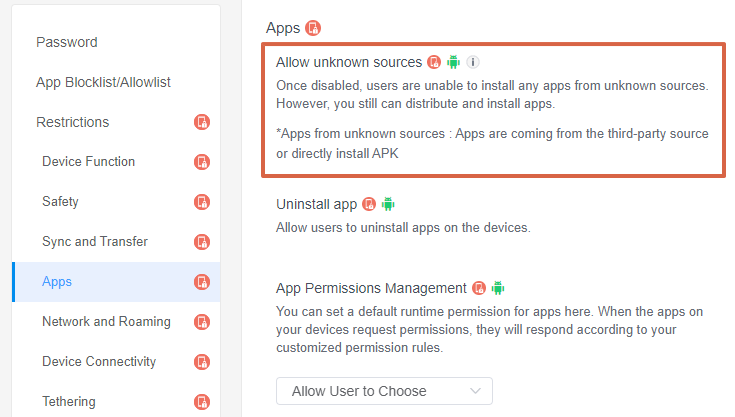
Task: Click the red badge icon on the Safety row
Action: [202, 202]
